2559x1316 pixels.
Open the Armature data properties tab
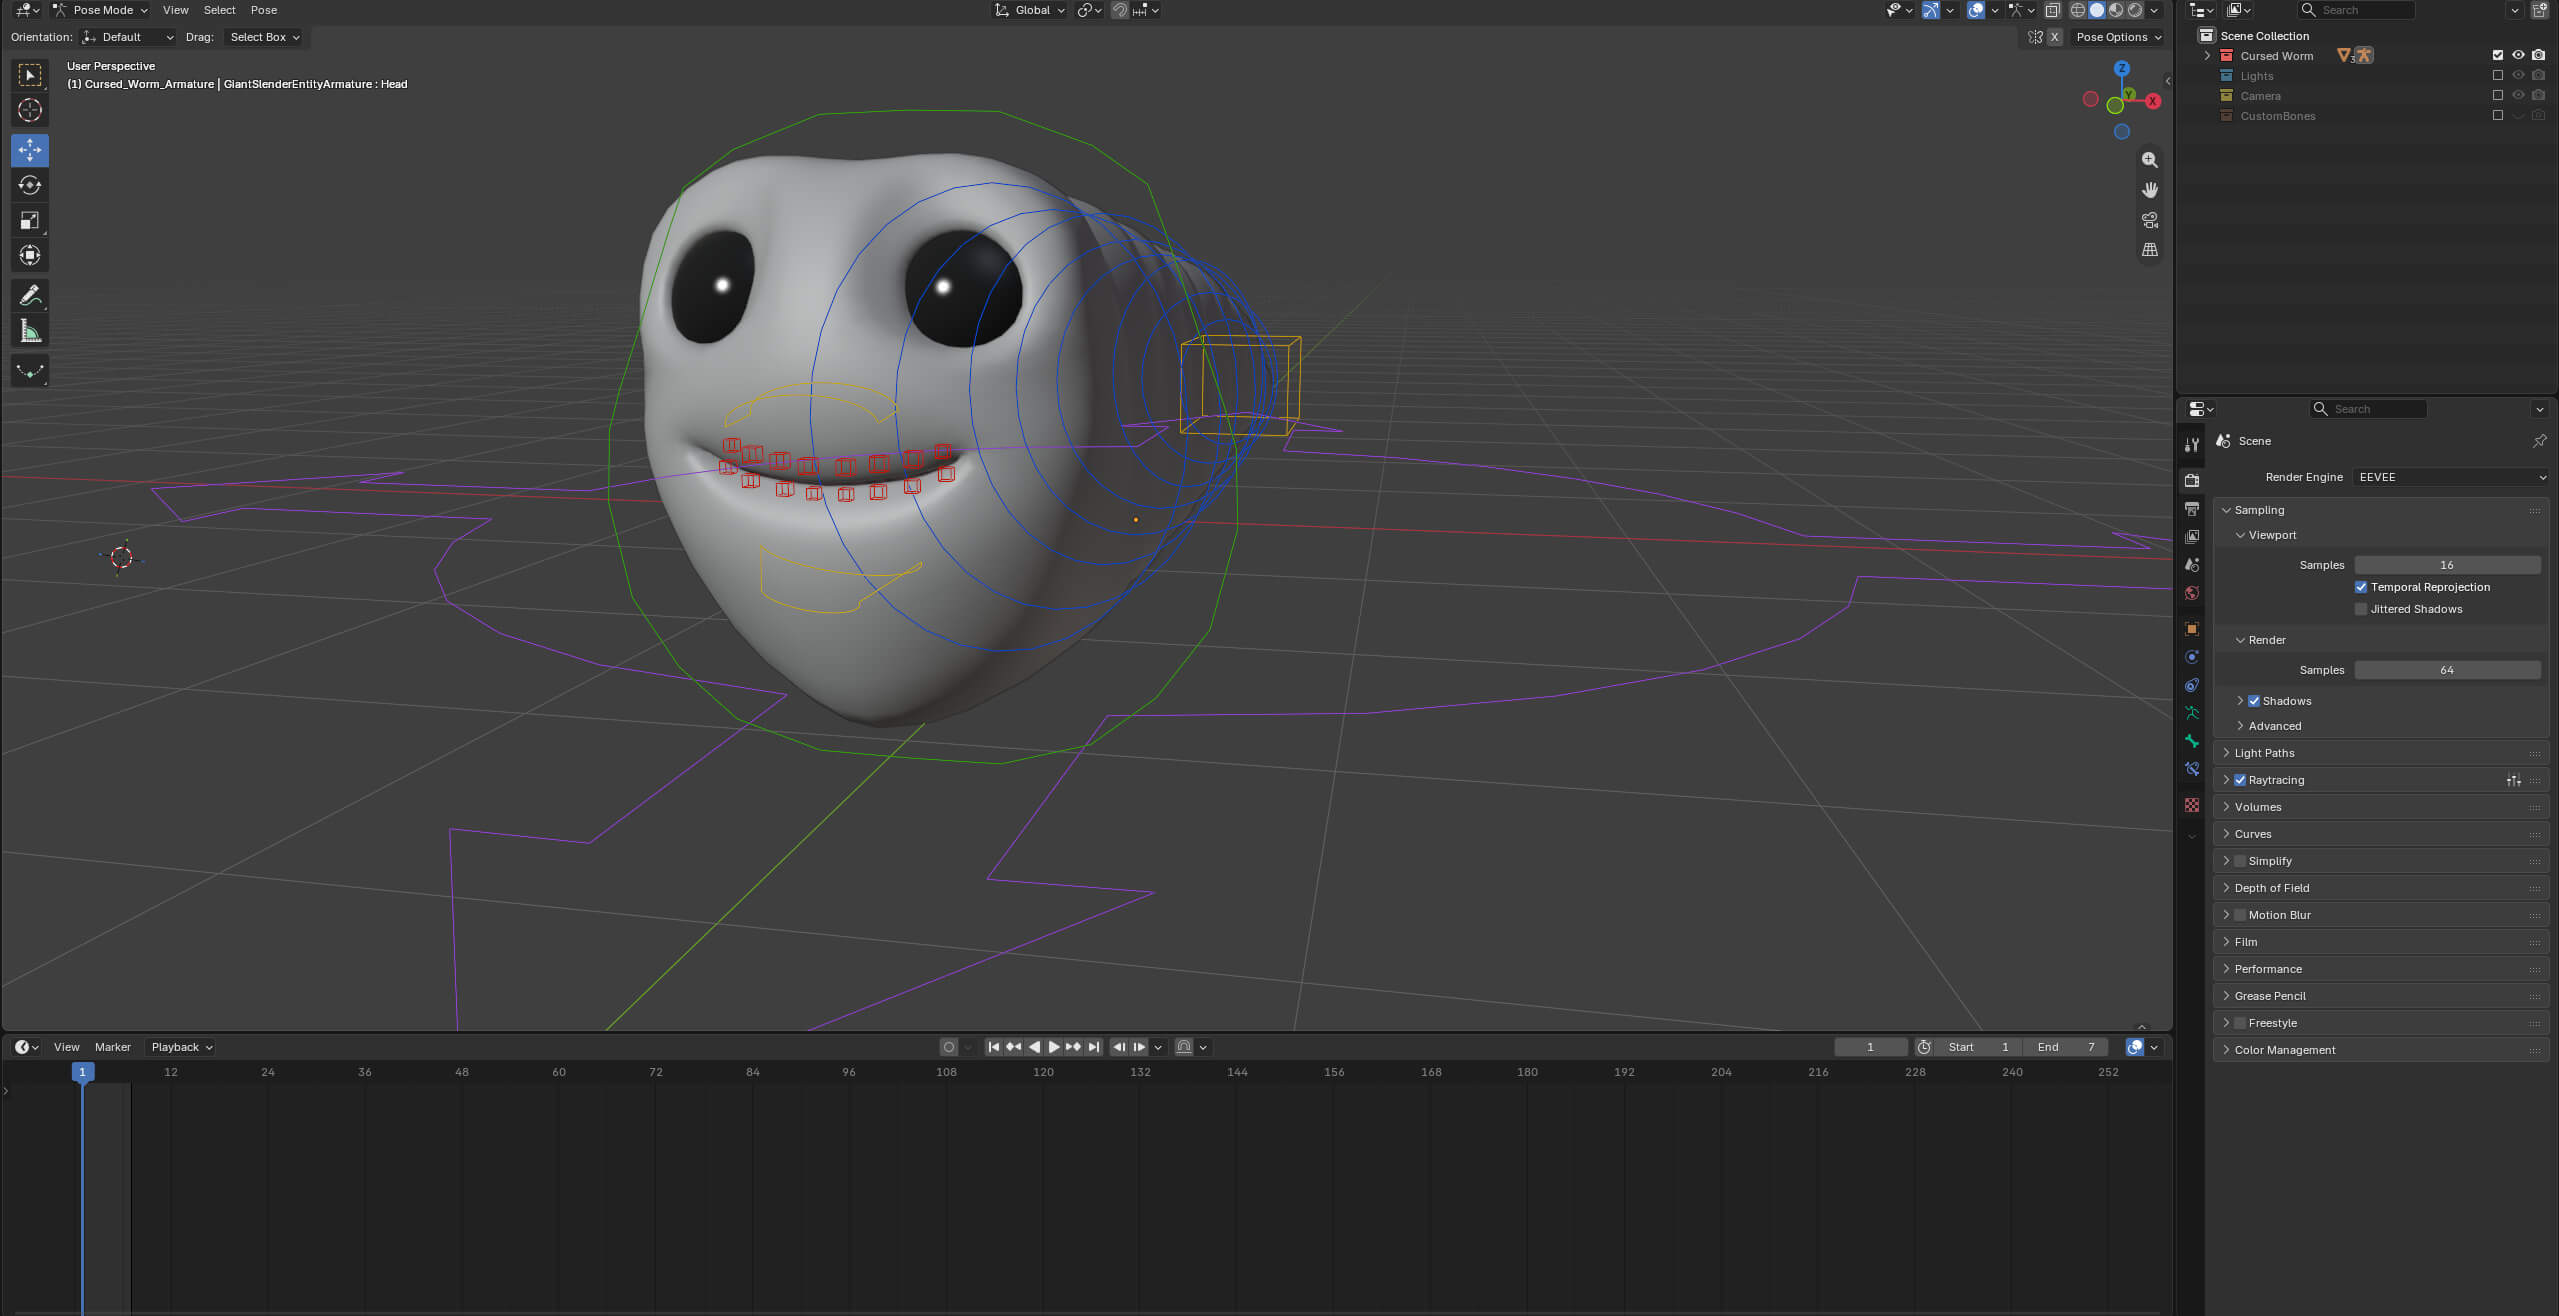point(2192,713)
